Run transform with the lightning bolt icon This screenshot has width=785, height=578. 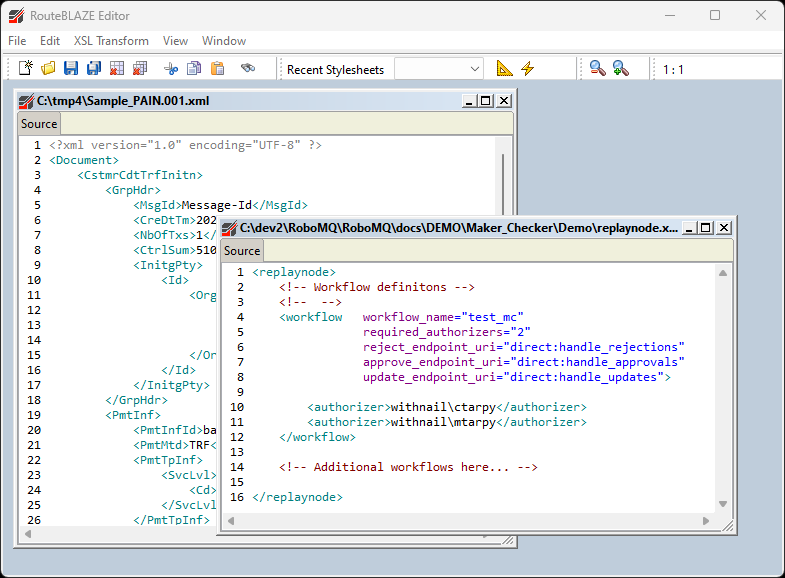tap(527, 68)
